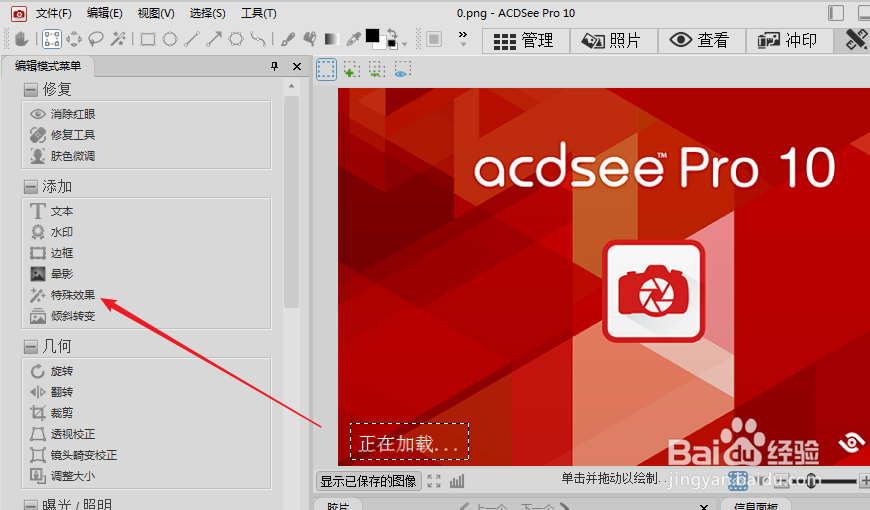This screenshot has height=510, width=870.
Task: Swap foreground and background colors
Action: coord(392,33)
